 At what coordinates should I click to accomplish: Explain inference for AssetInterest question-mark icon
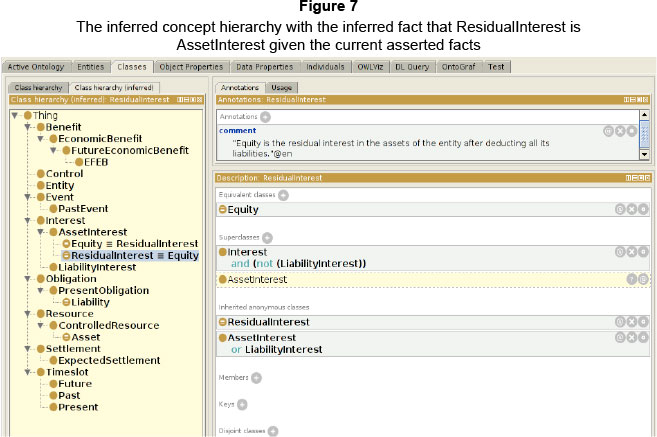pos(630,280)
